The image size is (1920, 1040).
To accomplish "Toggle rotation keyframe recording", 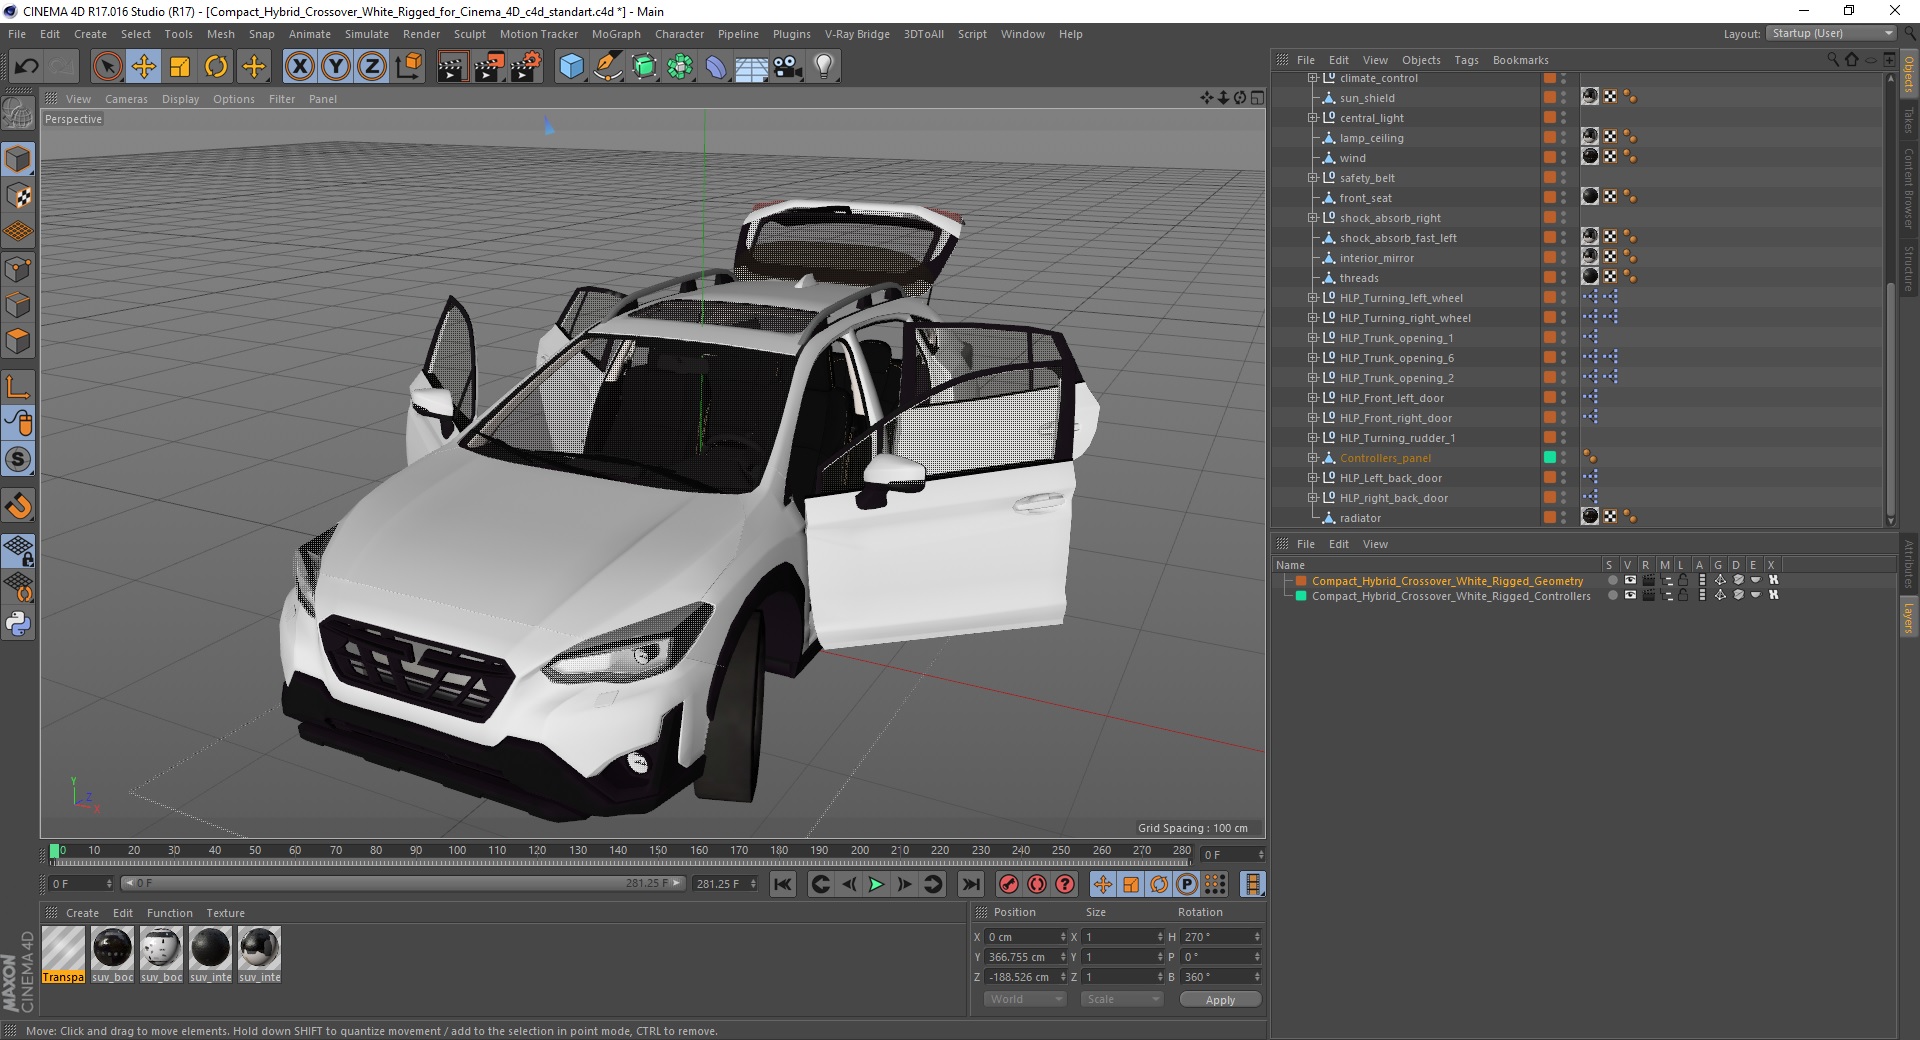I will pos(1158,884).
